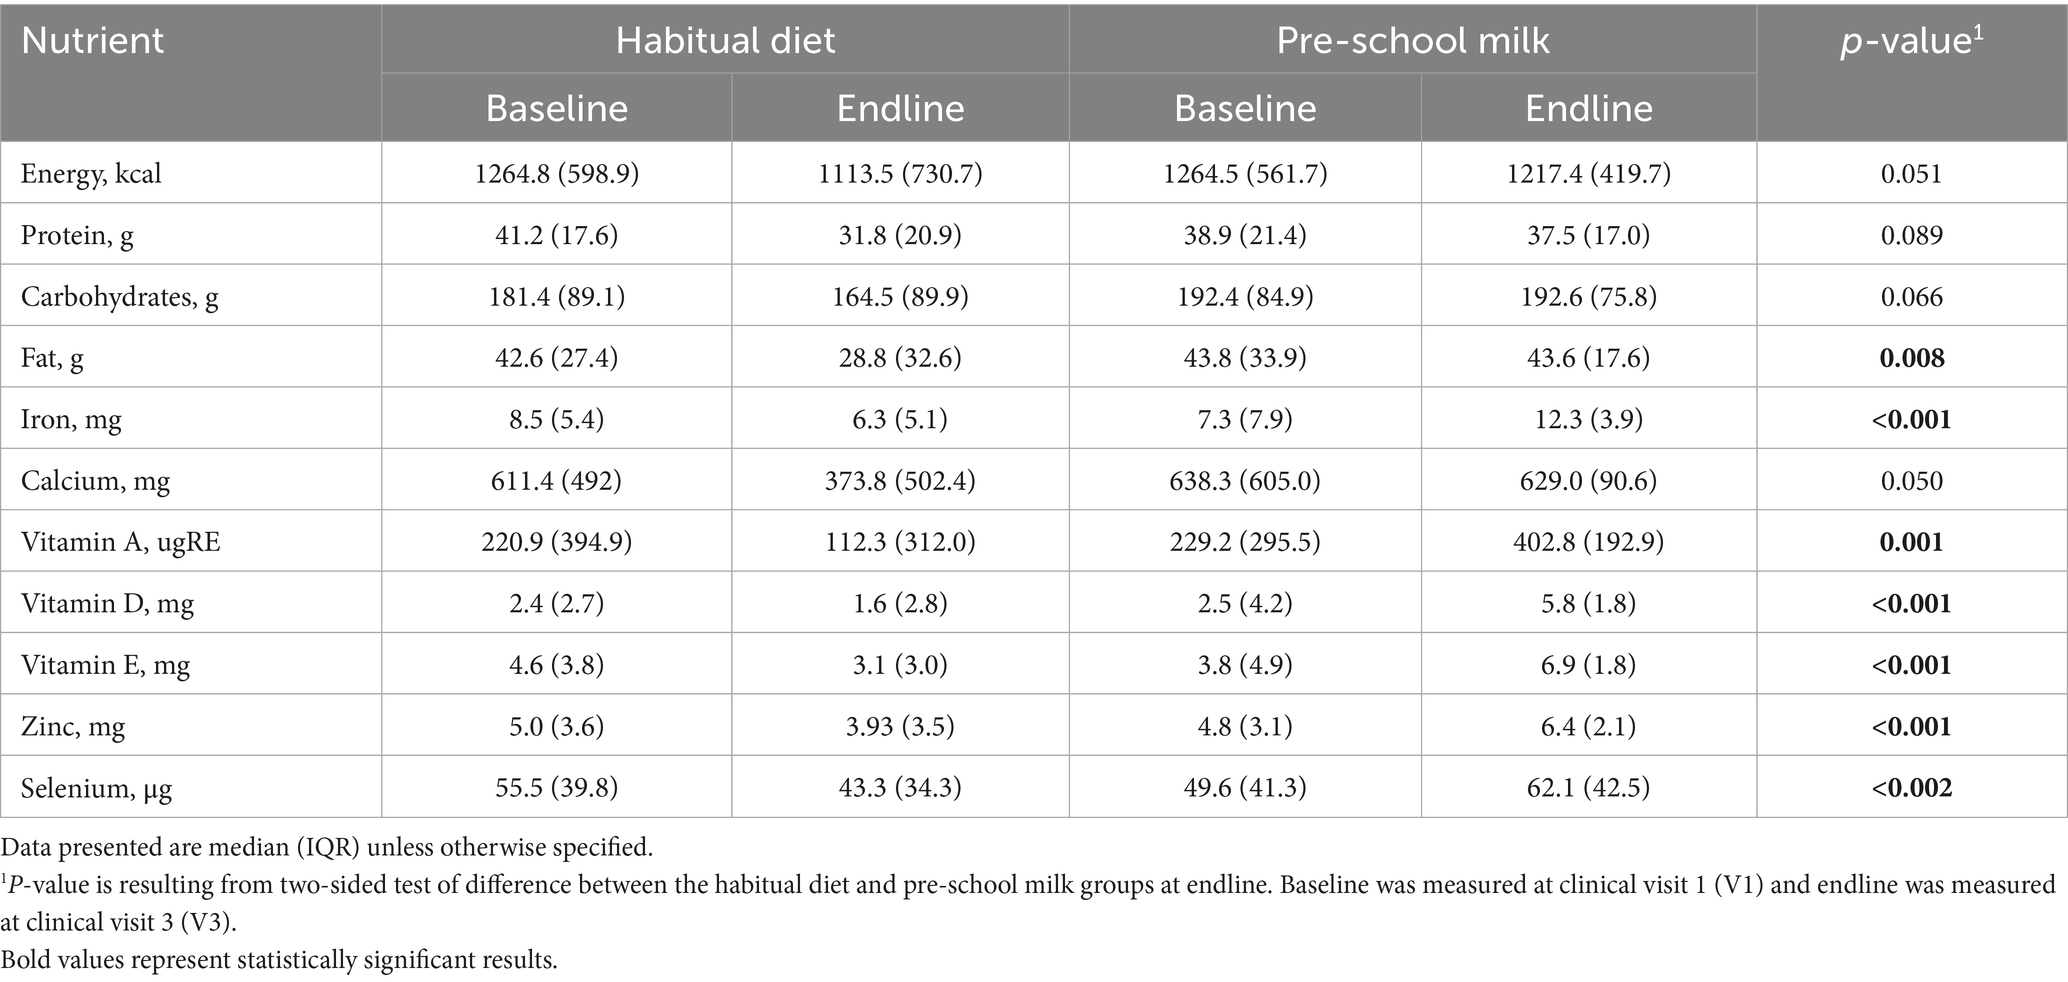This screenshot has height=982, width=2068.
Task: Click the footnote about median (IQR)
Action: [327, 847]
